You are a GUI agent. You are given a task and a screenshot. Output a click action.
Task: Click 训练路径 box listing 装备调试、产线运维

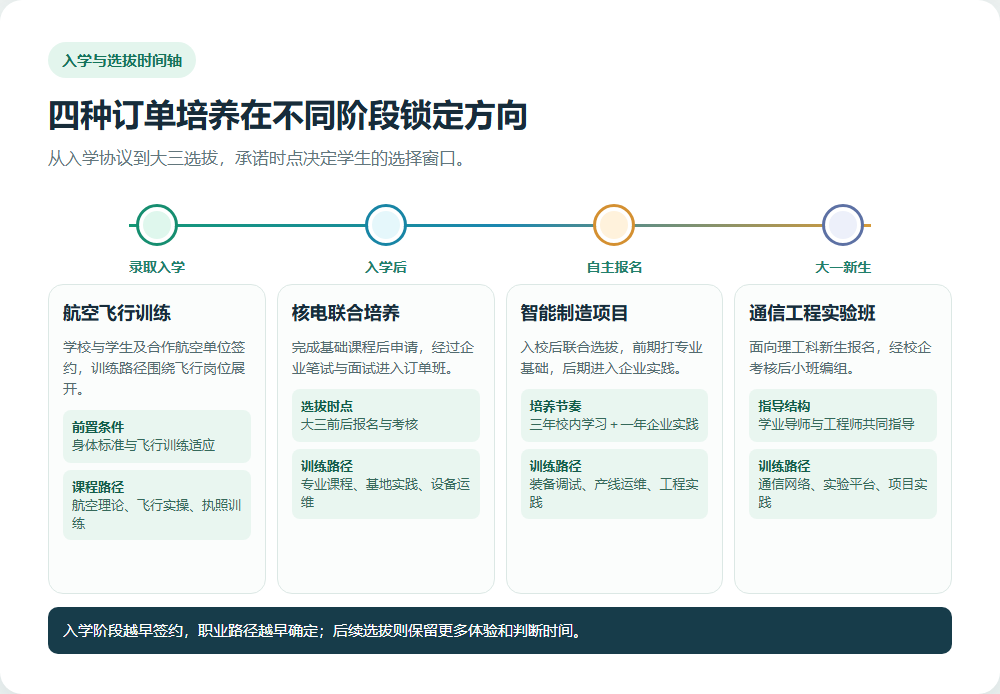point(614,484)
